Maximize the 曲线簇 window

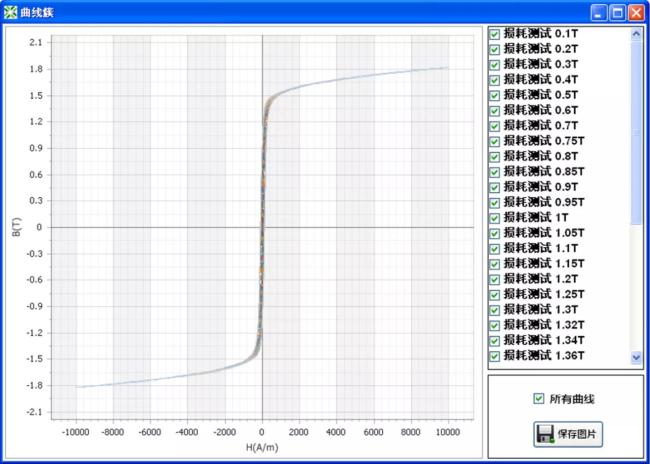pyautogui.click(x=617, y=12)
